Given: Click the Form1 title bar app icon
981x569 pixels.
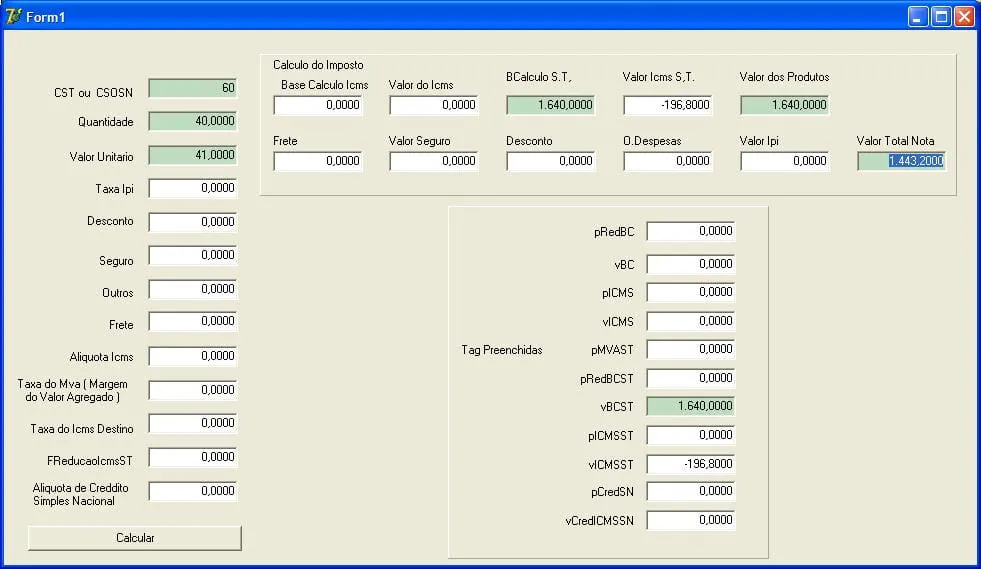Looking at the screenshot, I should [14, 16].
